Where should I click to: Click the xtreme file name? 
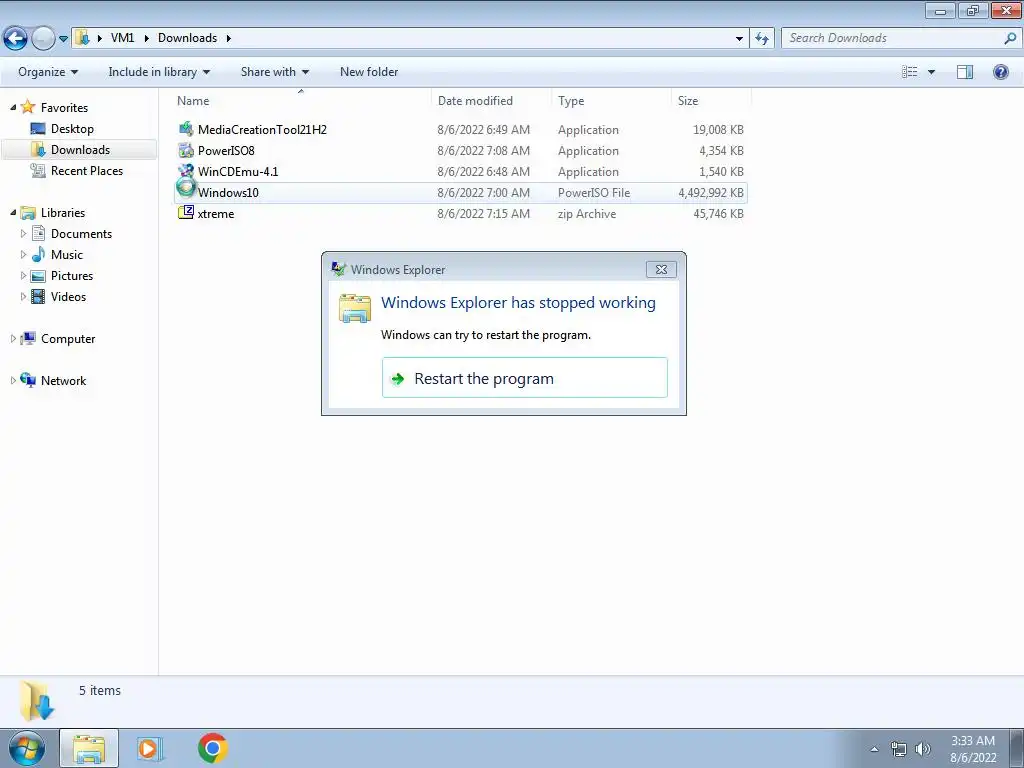coord(216,214)
